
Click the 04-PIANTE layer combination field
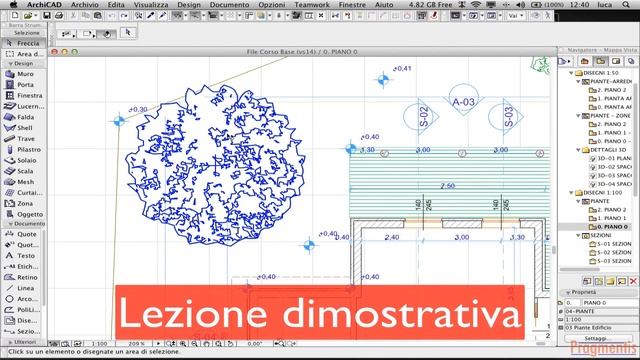click(x=601, y=311)
